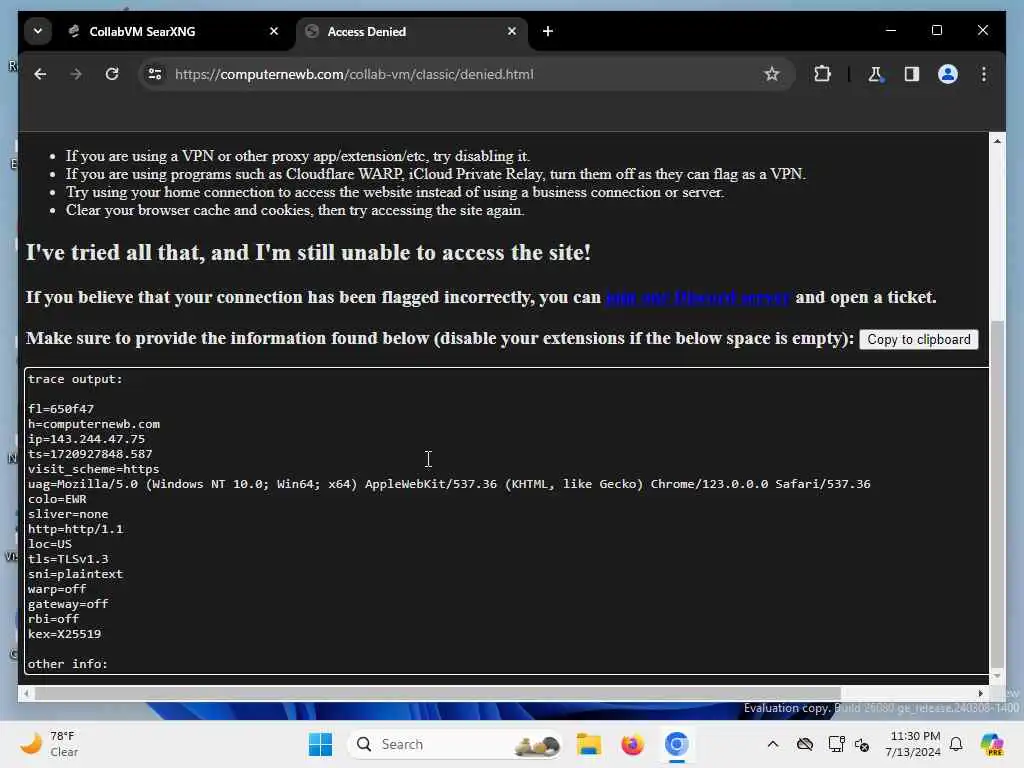Expand the tab search dropdown
Image resolution: width=1024 pixels, height=768 pixels.
(38, 31)
